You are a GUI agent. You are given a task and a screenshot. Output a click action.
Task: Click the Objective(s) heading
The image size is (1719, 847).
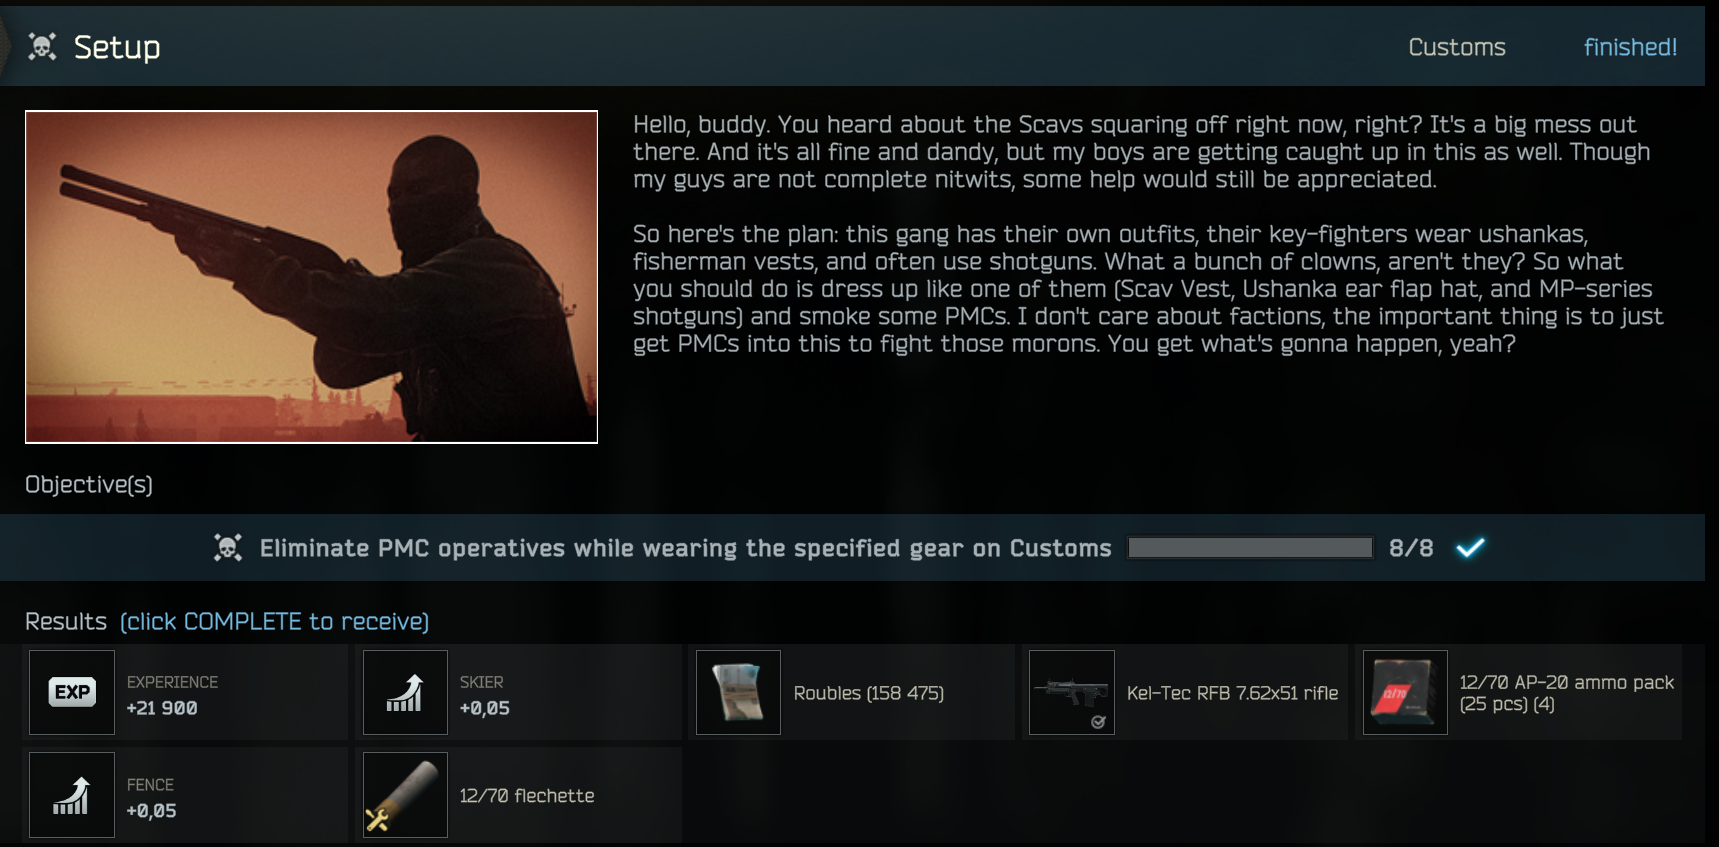[89, 484]
